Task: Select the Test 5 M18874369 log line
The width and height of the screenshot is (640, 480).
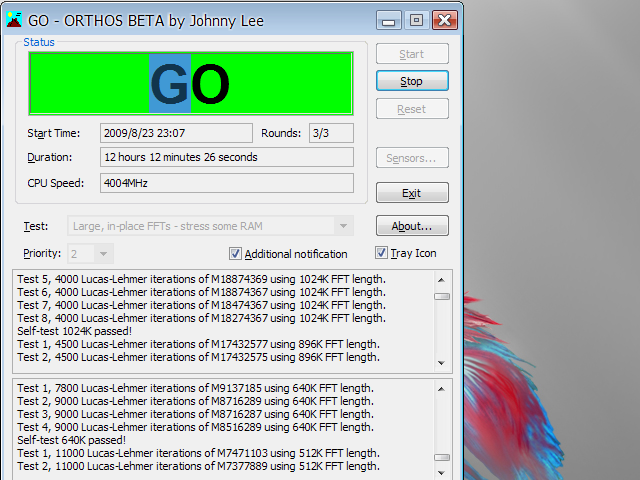Action: (201, 279)
